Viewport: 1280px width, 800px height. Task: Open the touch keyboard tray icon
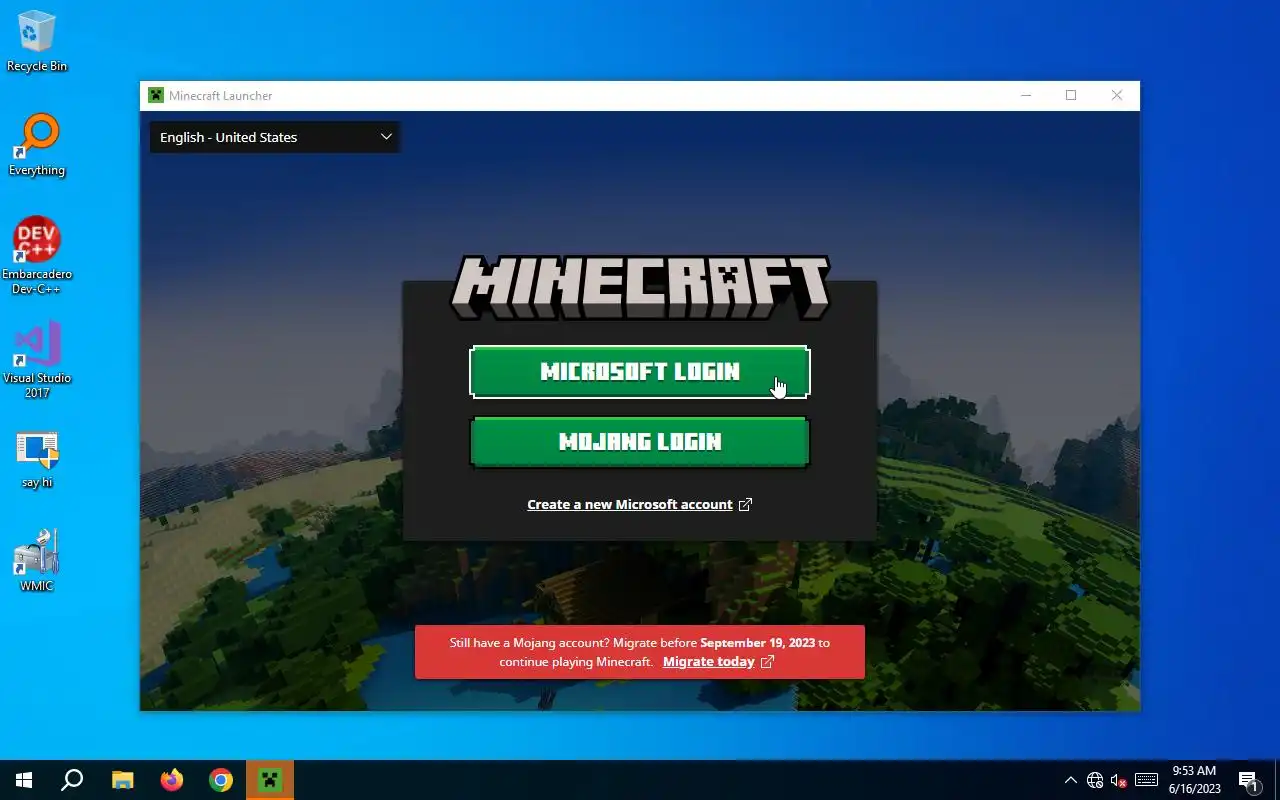(x=1147, y=780)
